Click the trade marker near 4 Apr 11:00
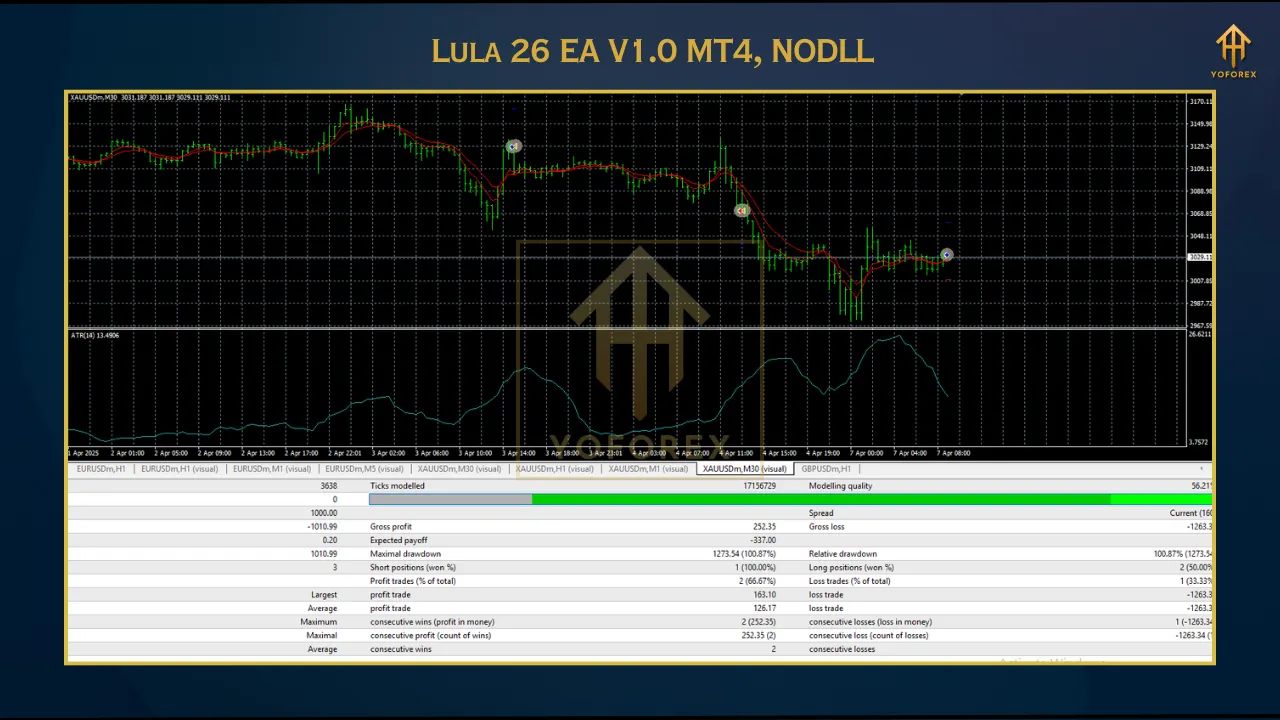 point(741,211)
